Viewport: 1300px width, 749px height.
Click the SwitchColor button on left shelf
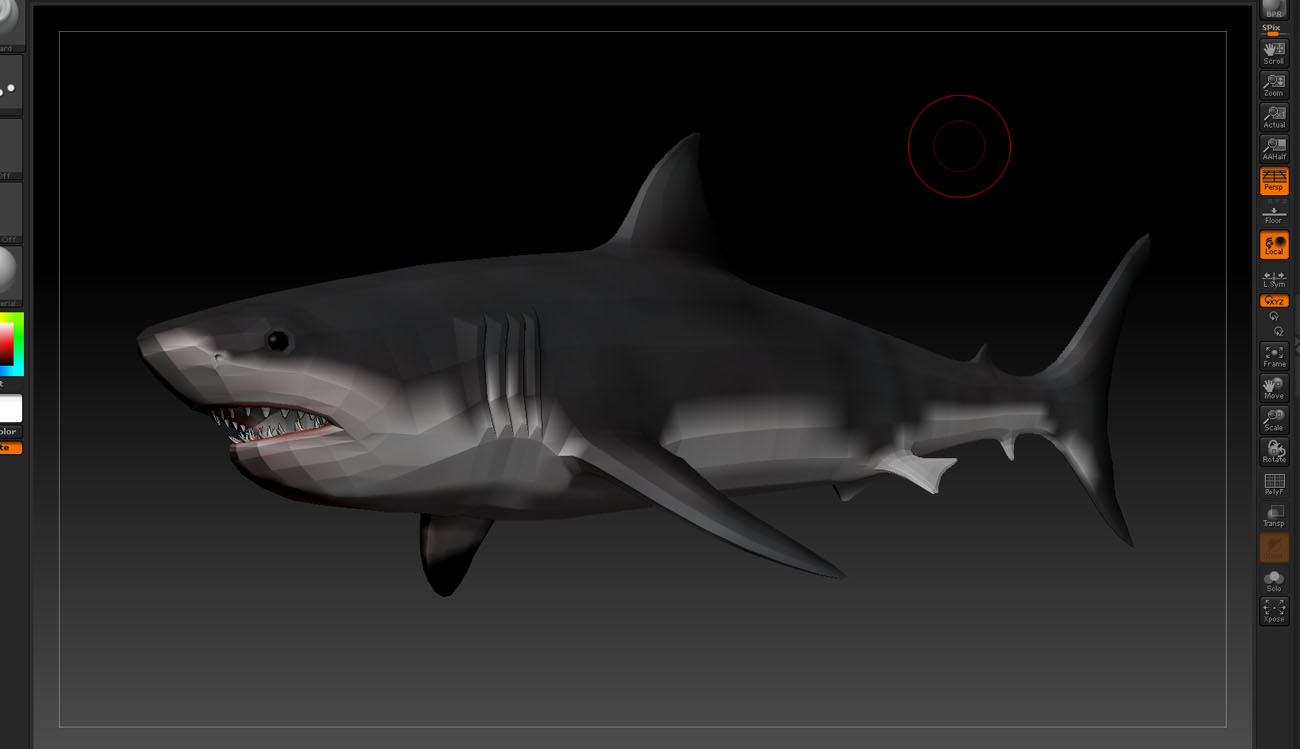(x=10, y=432)
